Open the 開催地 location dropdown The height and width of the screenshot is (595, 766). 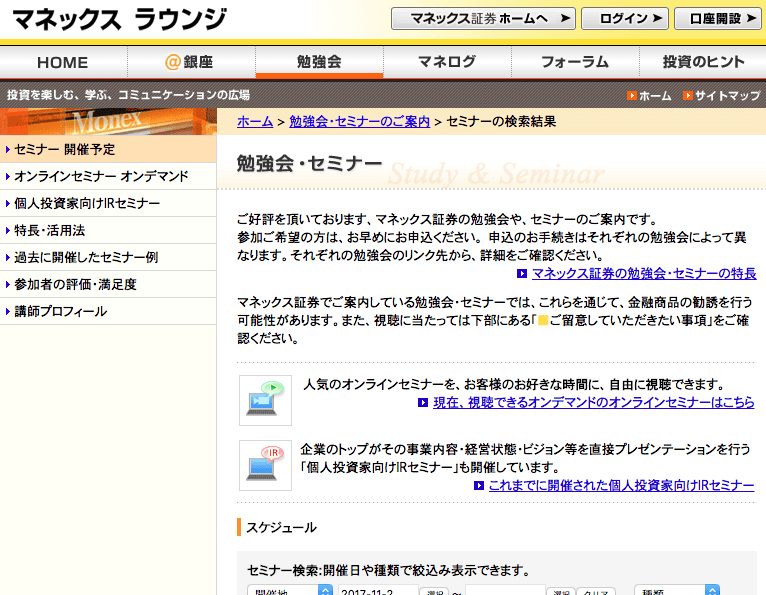pos(290,590)
